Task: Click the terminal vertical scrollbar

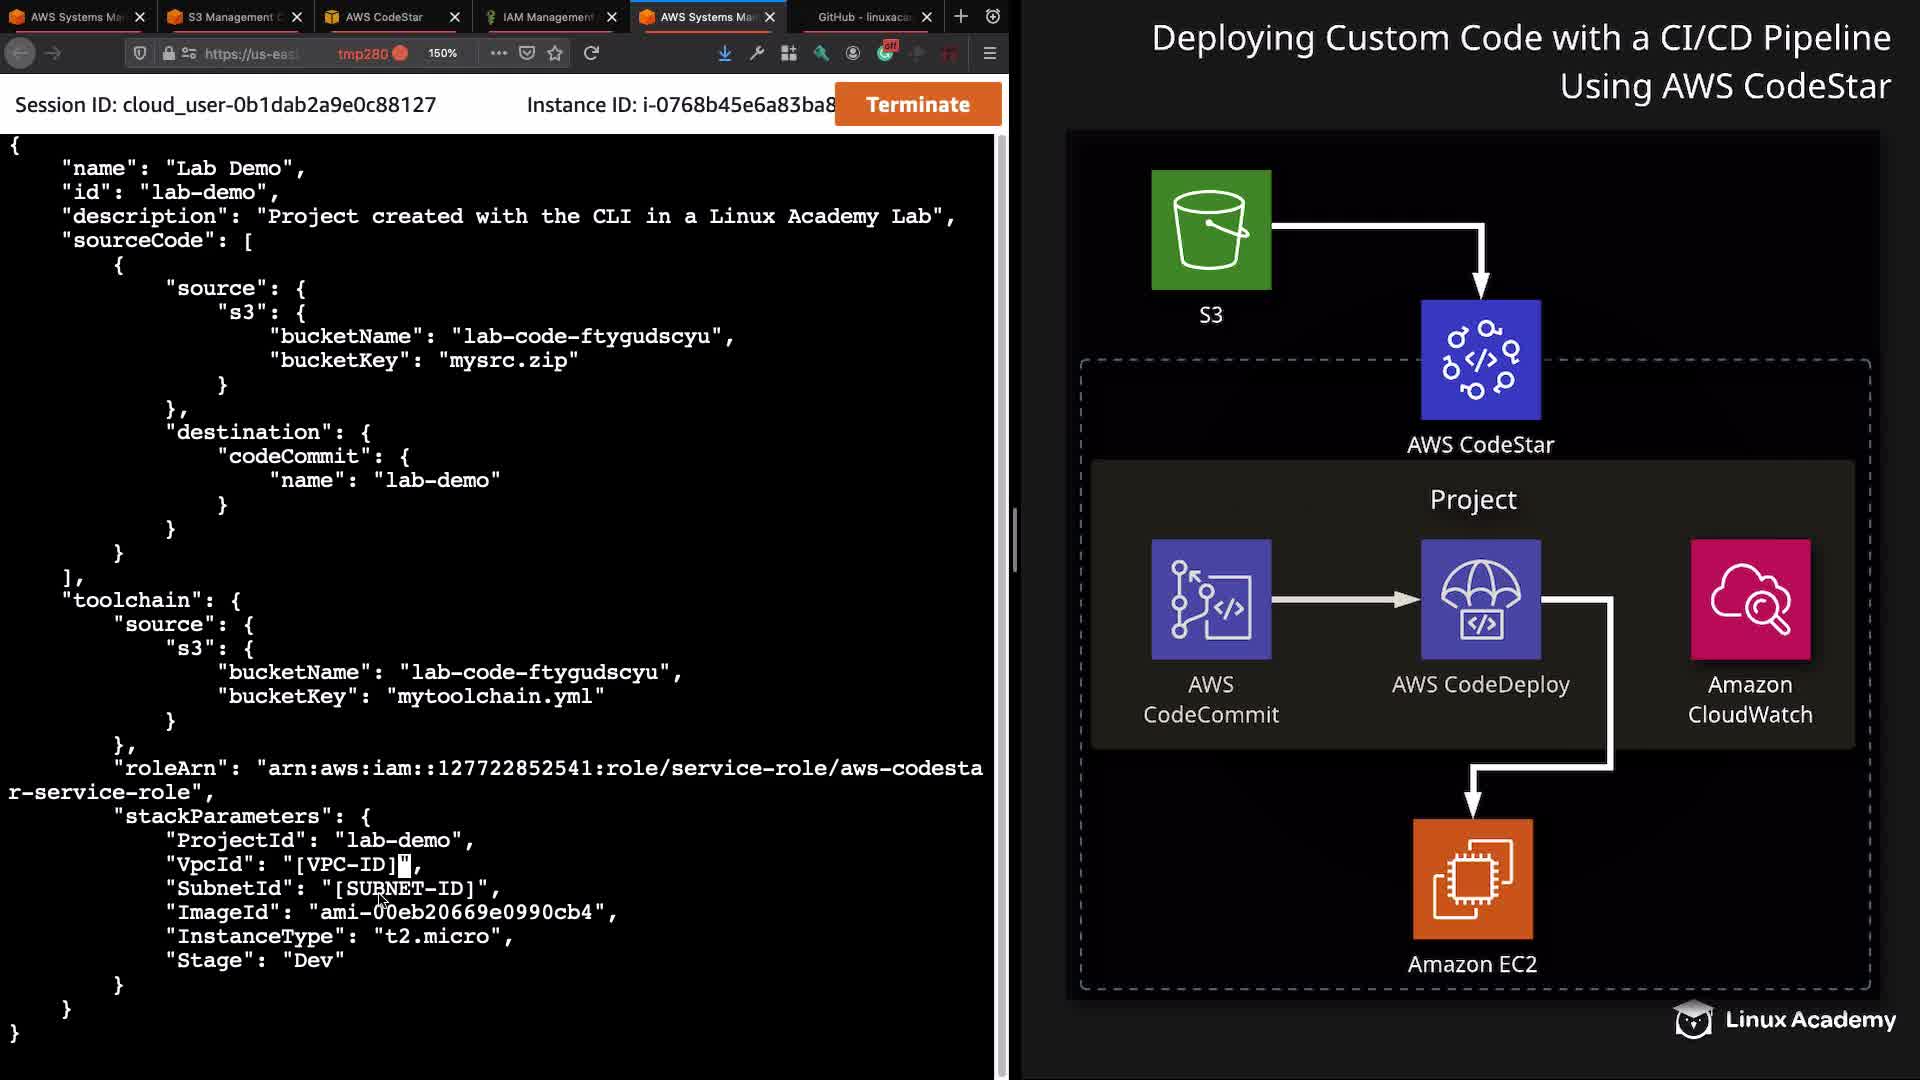Action: pyautogui.click(x=1001, y=600)
